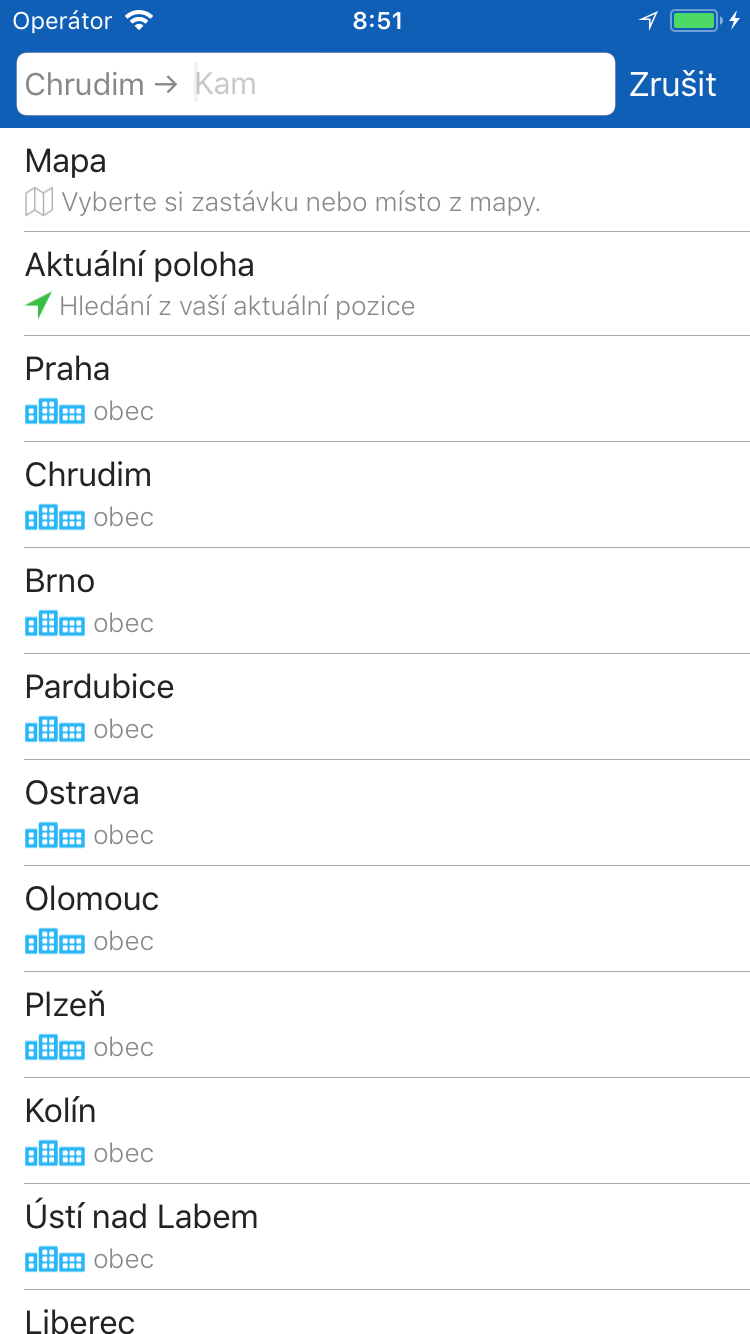Image resolution: width=750 pixels, height=1334 pixels.
Task: Pick Ústí nad Labem from list
Action: [x=375, y=1236]
